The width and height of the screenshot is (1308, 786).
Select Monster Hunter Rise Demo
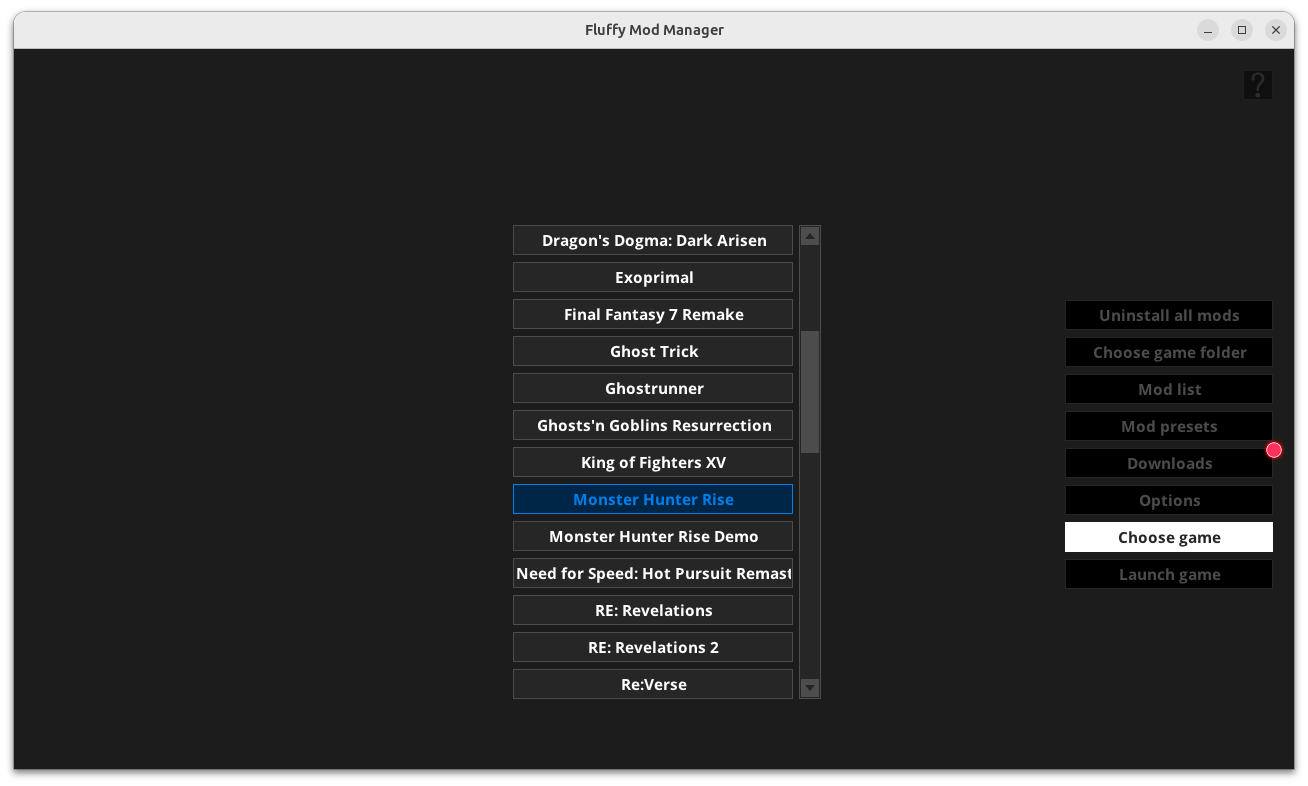653,536
